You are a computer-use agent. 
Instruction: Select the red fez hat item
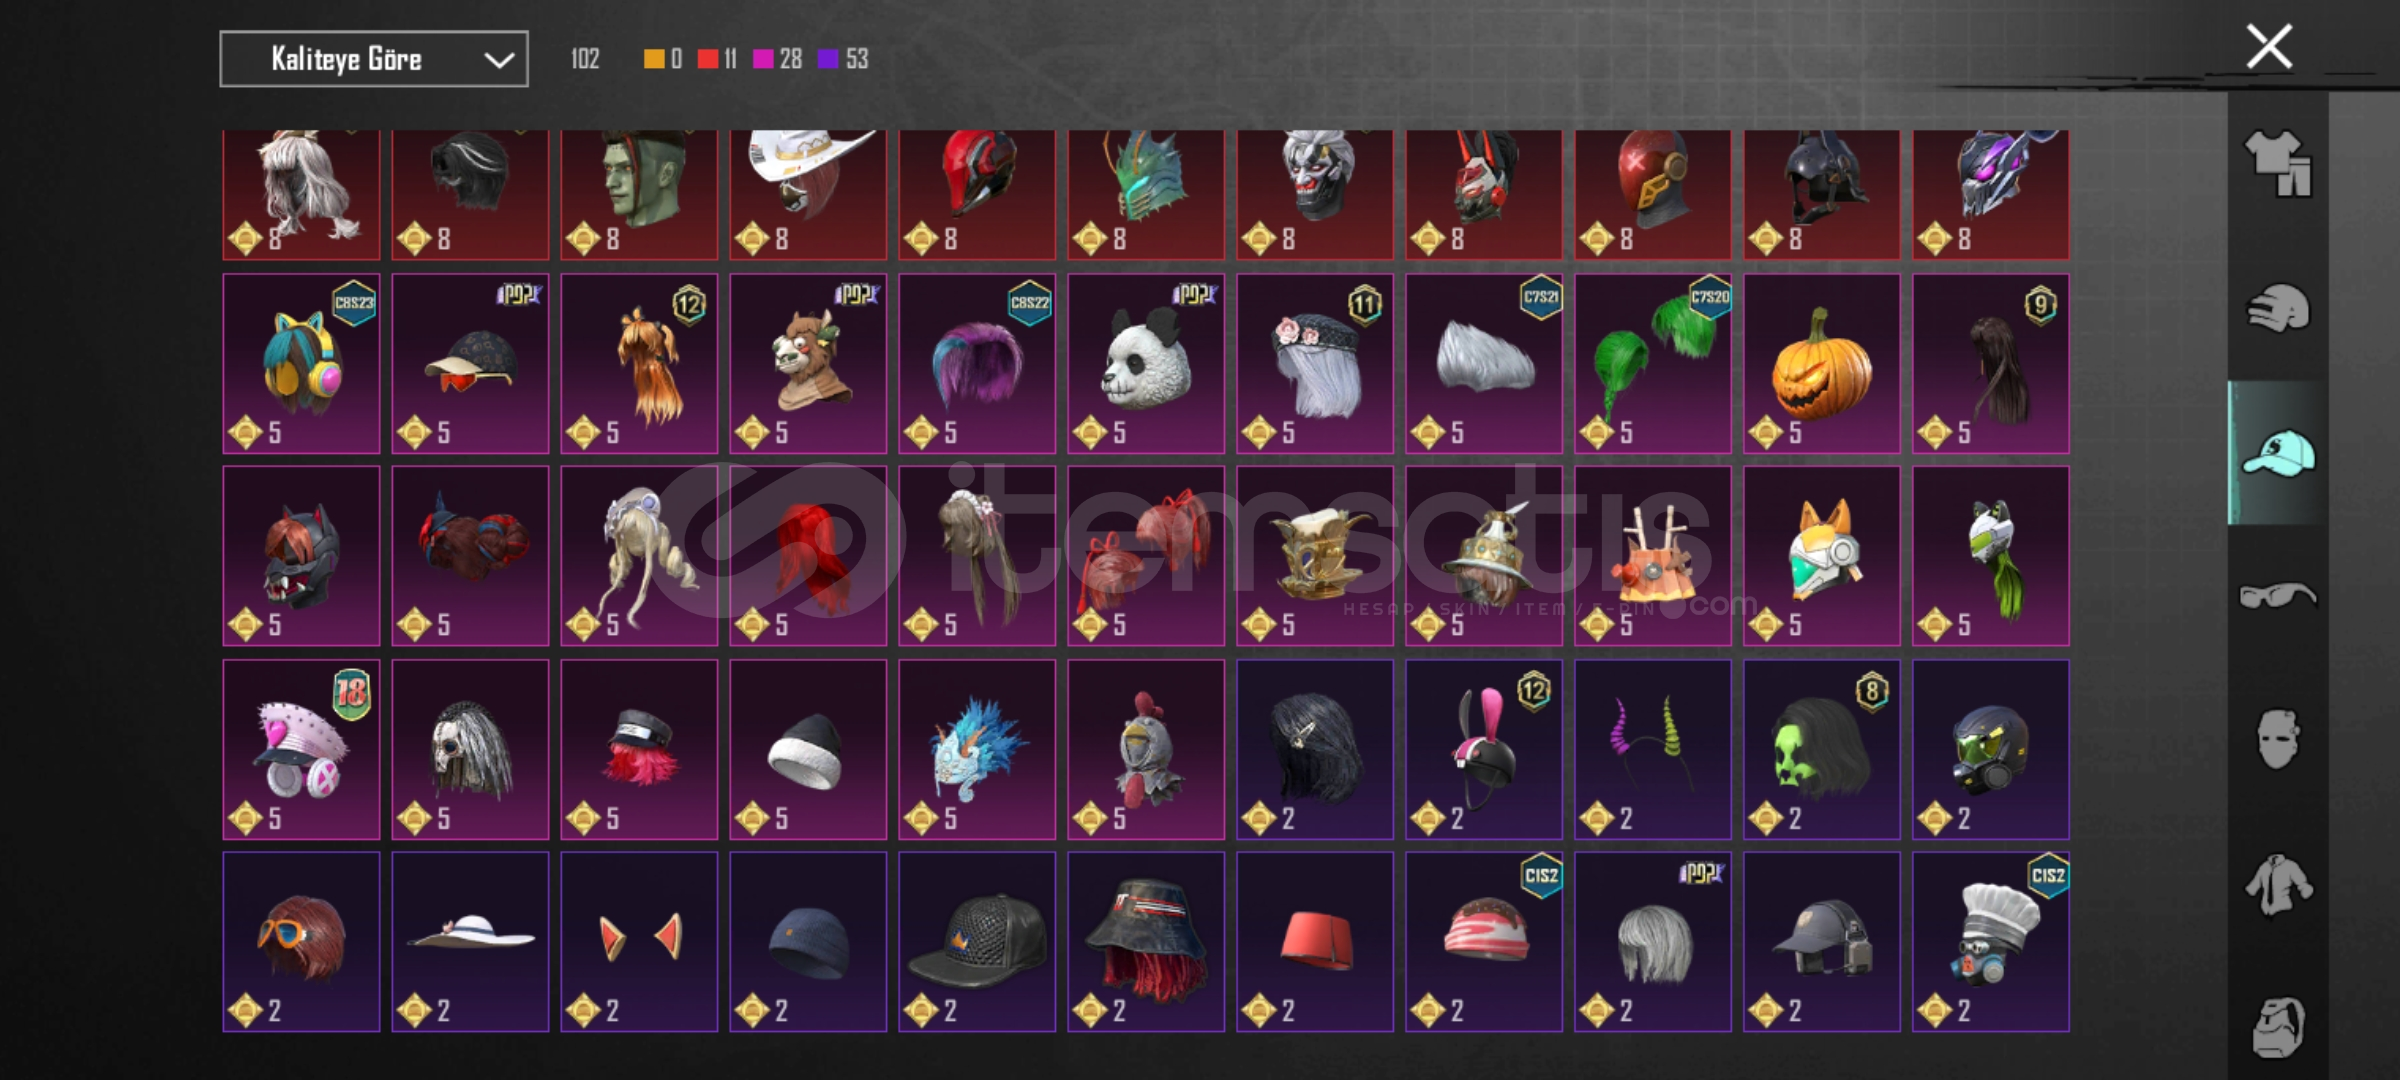(1315, 942)
